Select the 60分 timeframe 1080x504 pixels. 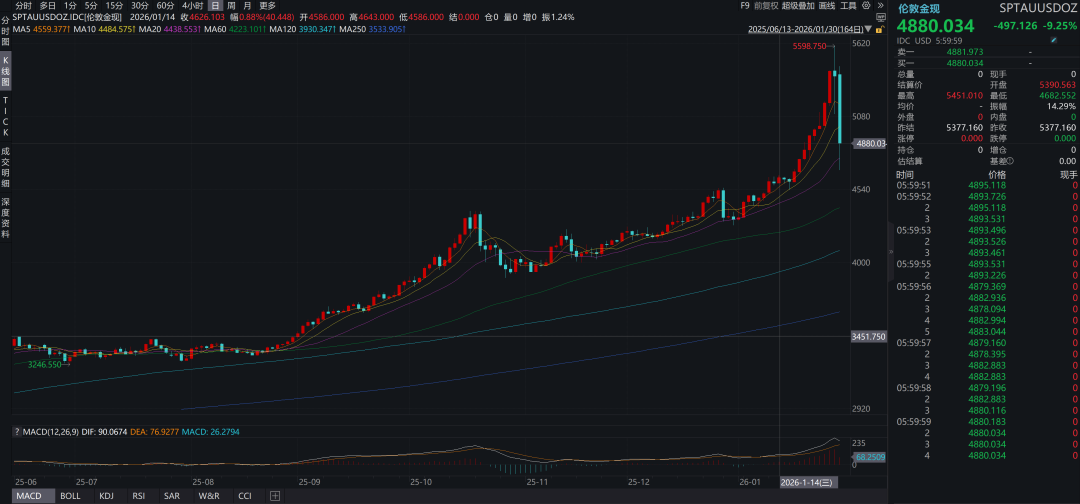pos(165,6)
